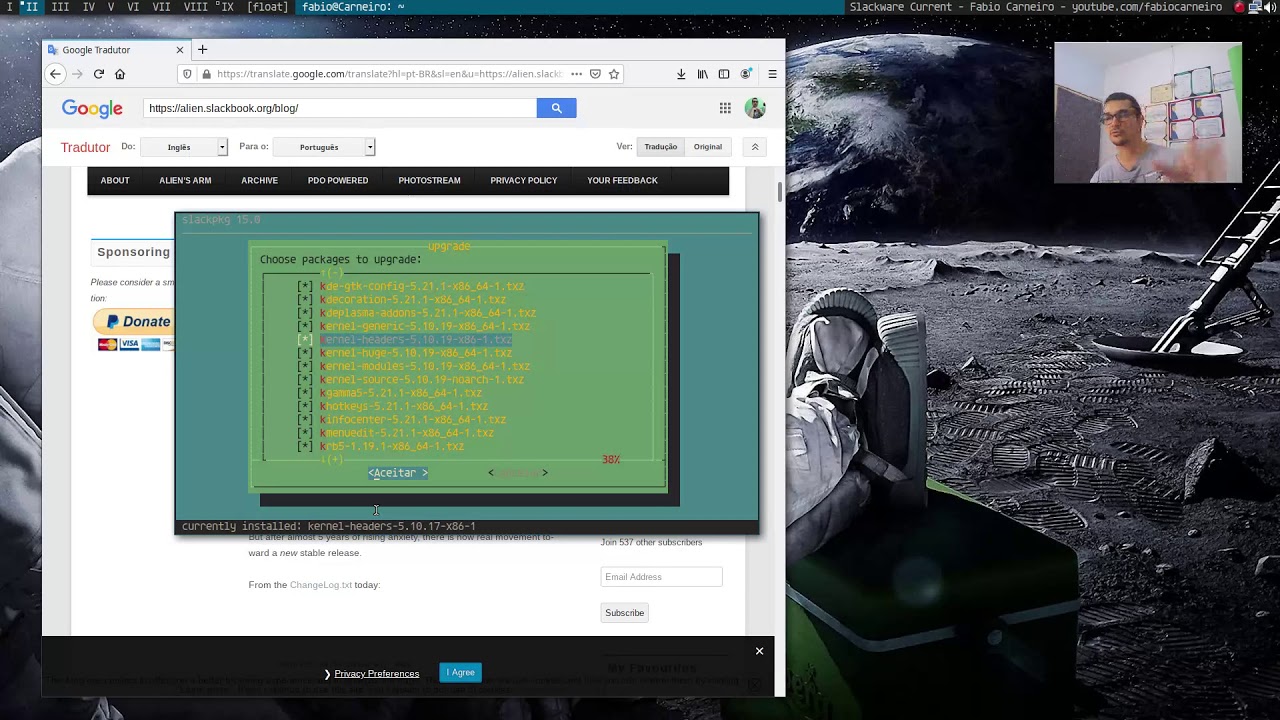Click the padlock site security icon
This screenshot has height=720, width=1280.
[207, 74]
